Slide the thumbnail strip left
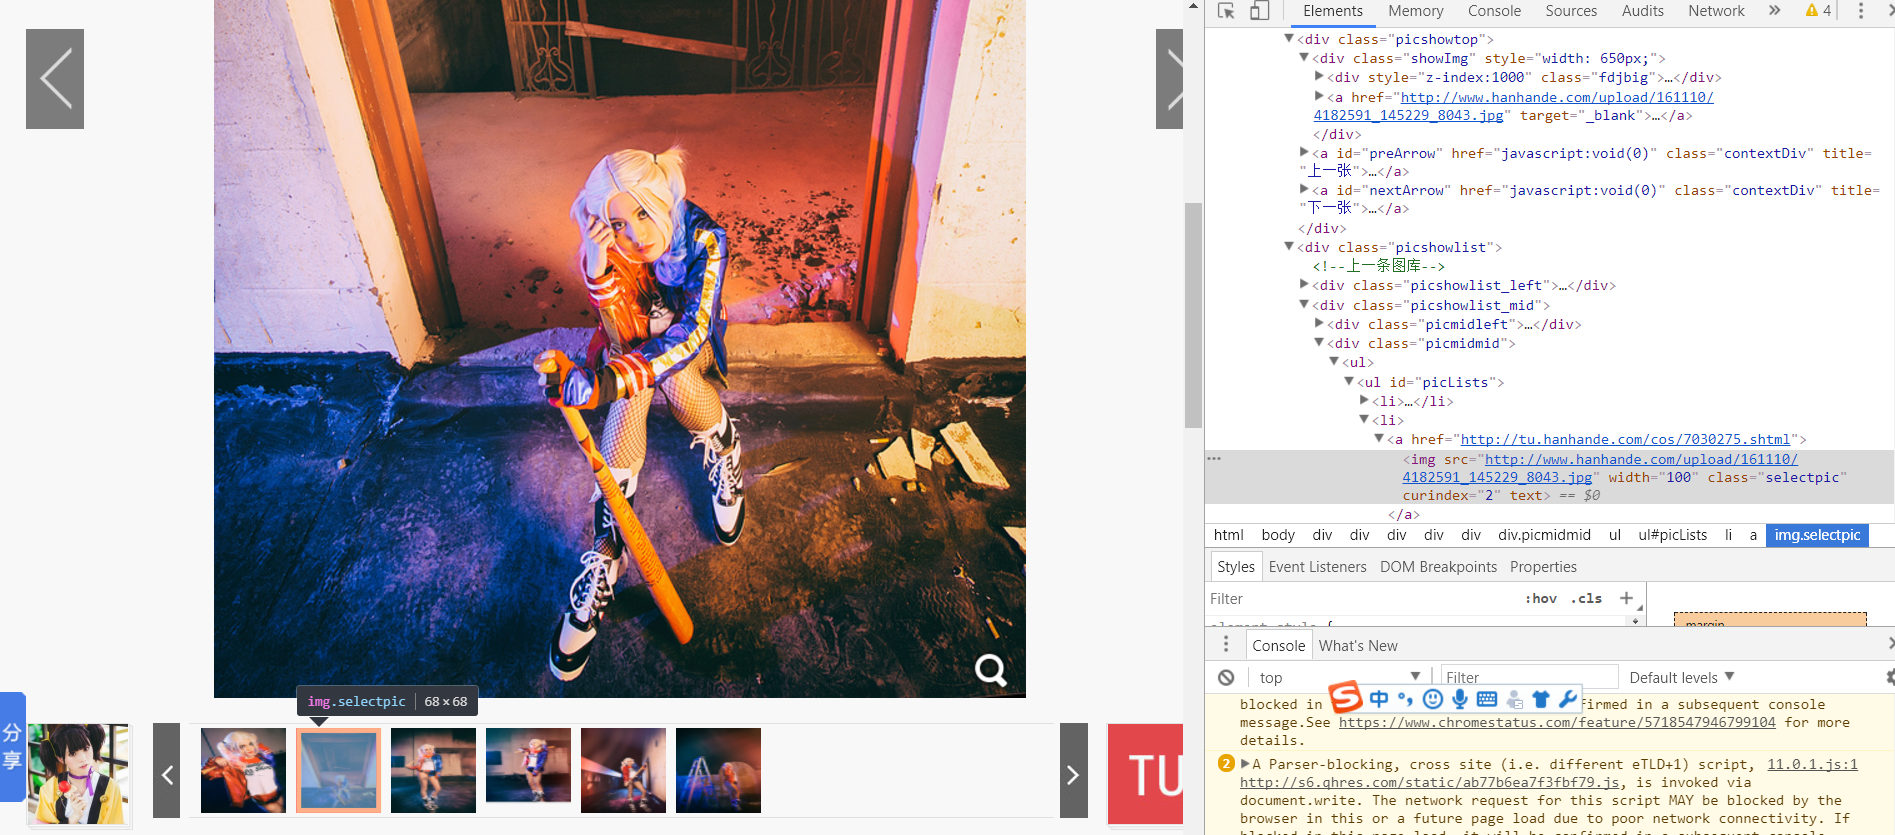 (166, 771)
